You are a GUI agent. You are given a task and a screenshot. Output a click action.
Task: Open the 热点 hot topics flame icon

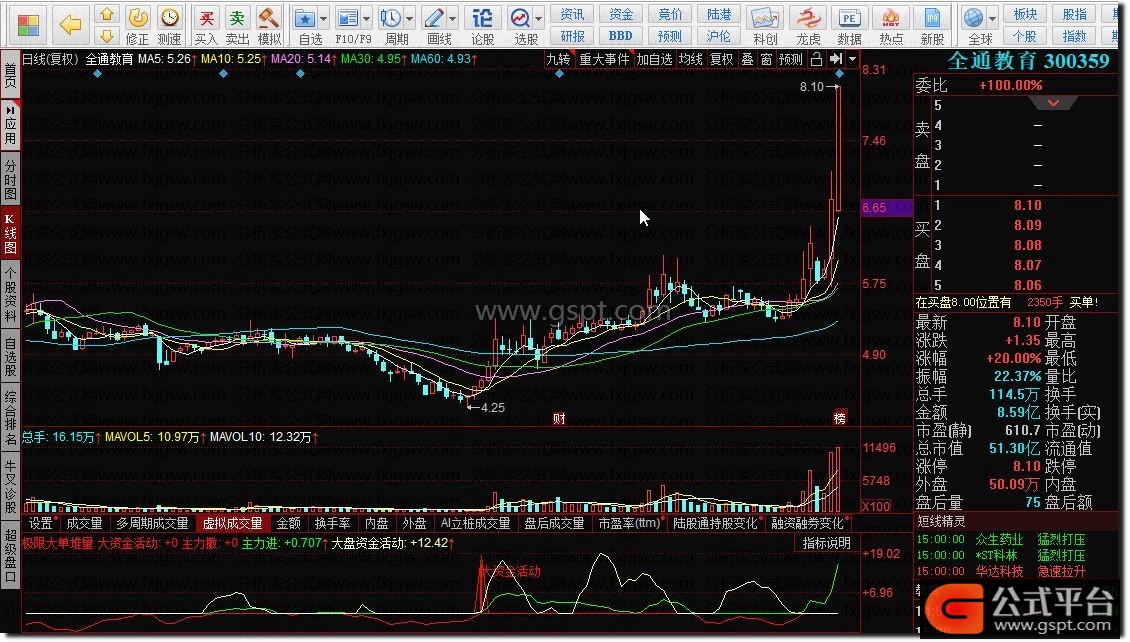click(x=891, y=26)
